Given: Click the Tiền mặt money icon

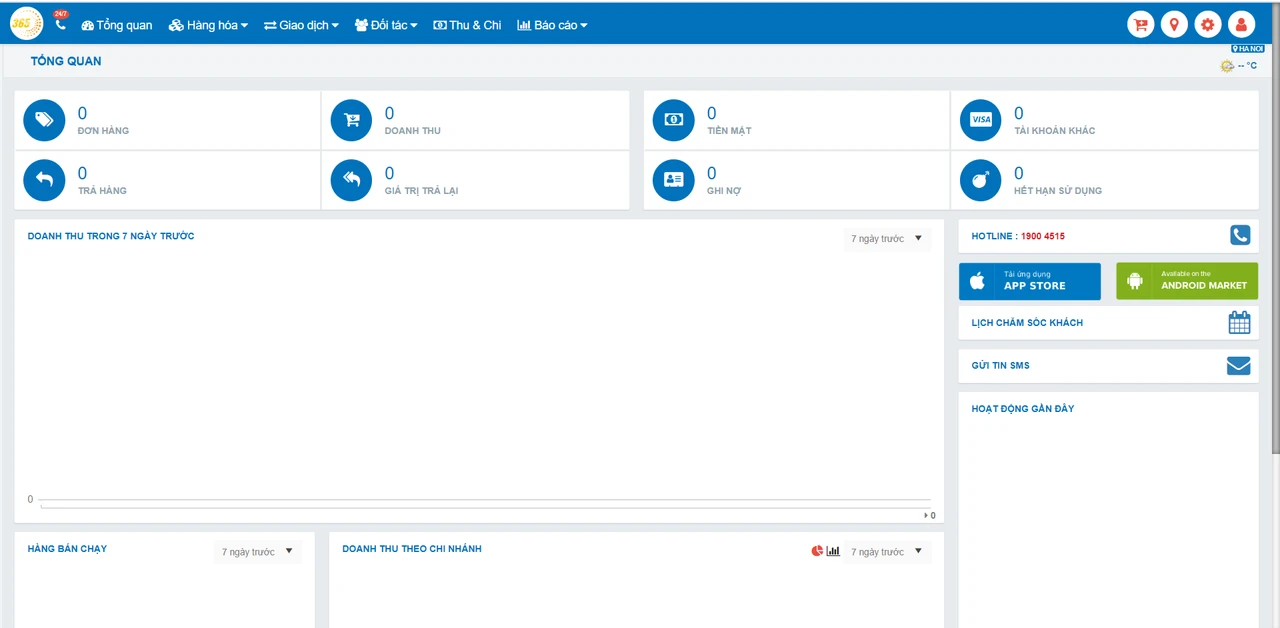Looking at the screenshot, I should coord(673,120).
